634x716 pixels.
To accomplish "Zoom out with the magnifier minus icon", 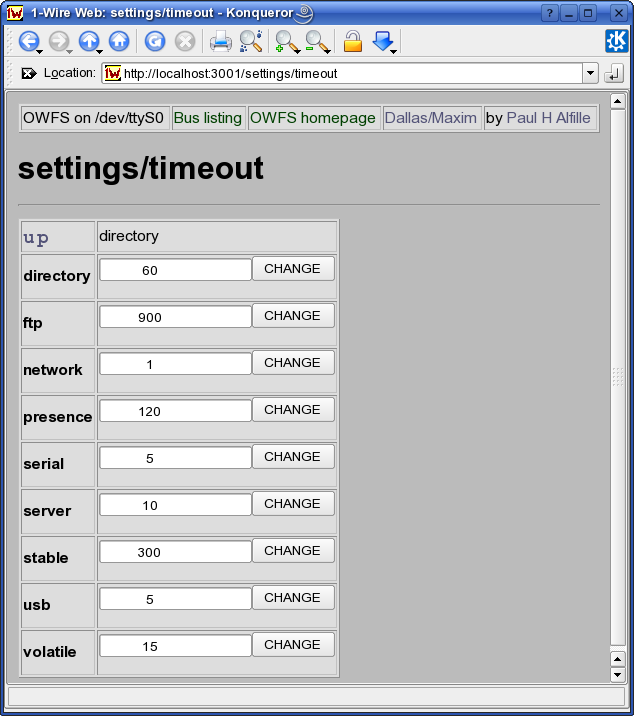I will click(x=316, y=41).
